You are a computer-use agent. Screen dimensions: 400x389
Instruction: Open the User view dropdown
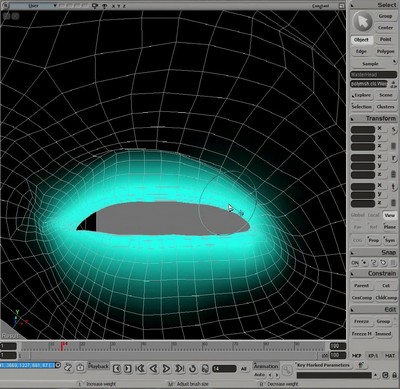pyautogui.click(x=34, y=6)
